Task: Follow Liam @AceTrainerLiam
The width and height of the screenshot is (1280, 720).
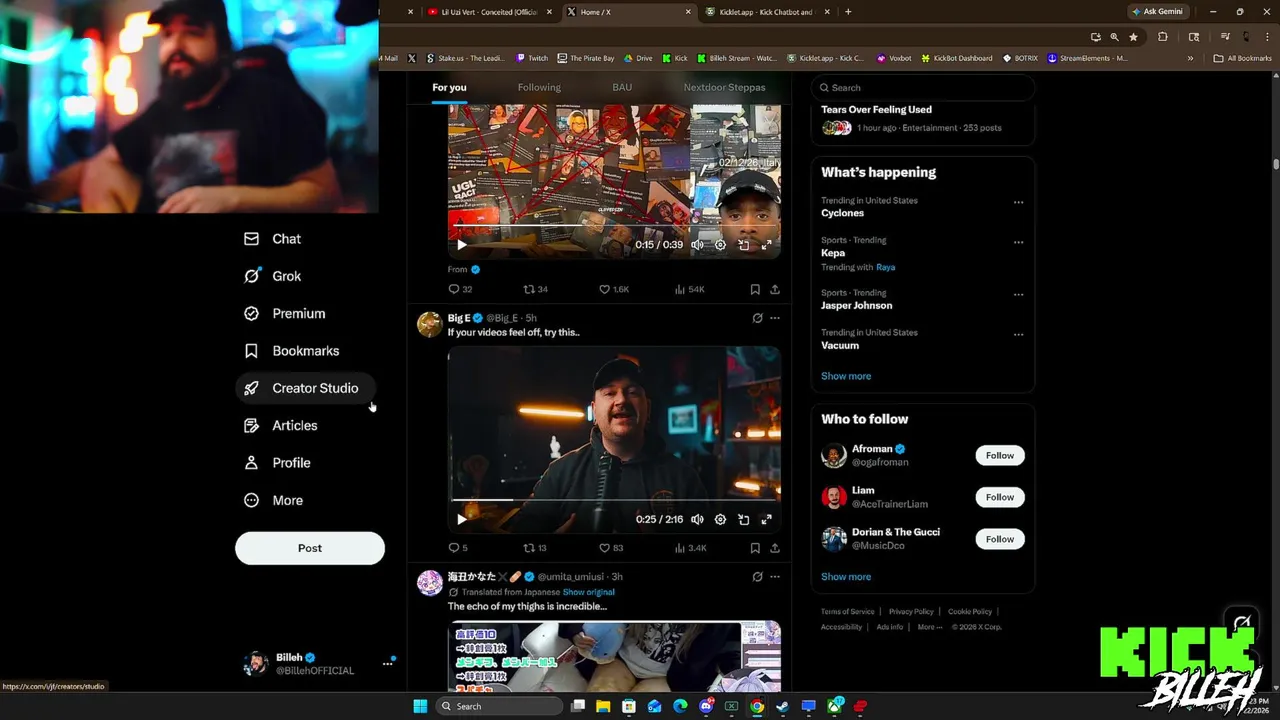Action: [x=1000, y=497]
